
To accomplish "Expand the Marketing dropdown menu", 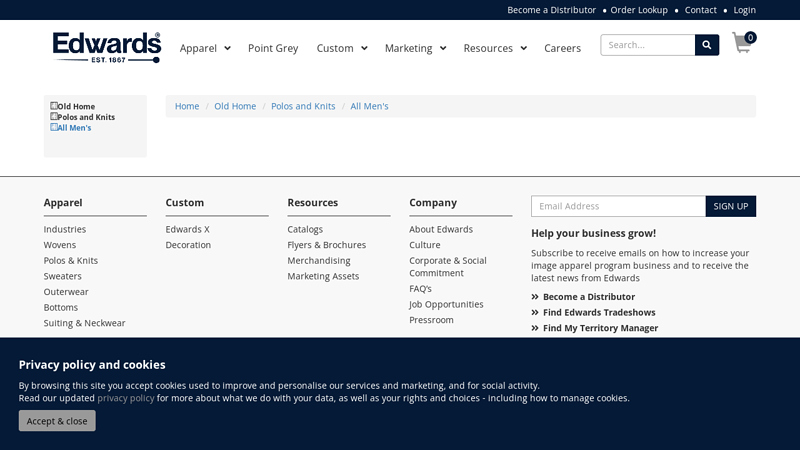I will 415,48.
